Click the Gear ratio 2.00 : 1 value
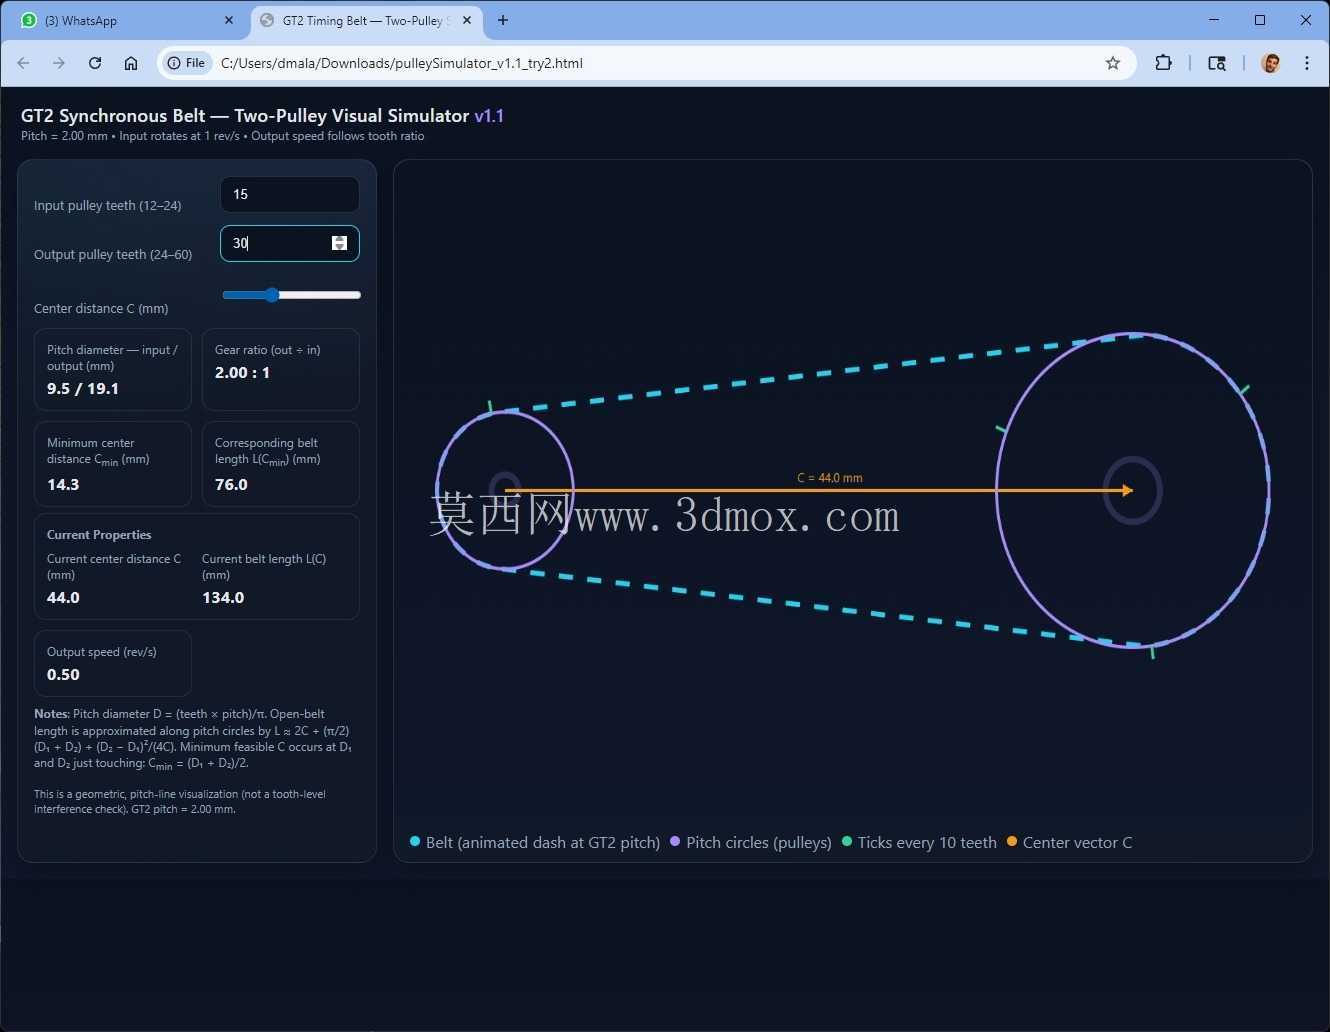This screenshot has width=1330, height=1032. [x=242, y=372]
